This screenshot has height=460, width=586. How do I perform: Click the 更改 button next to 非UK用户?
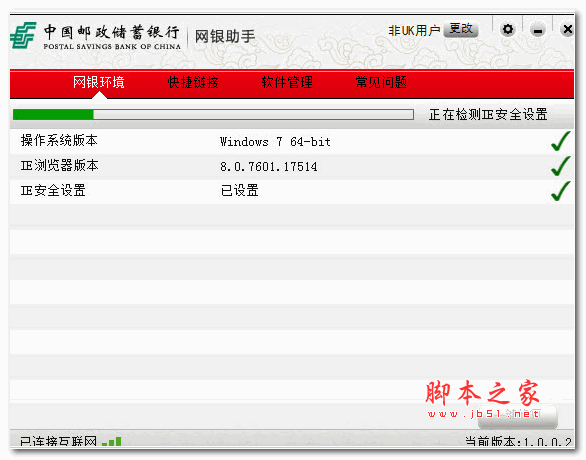(x=461, y=29)
